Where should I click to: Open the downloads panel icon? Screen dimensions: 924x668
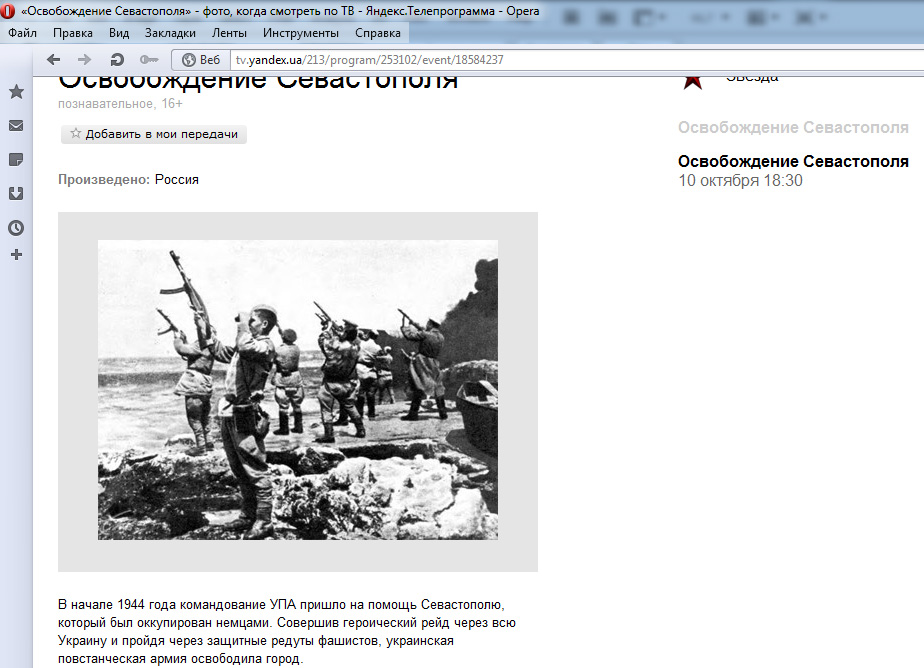tap(16, 193)
